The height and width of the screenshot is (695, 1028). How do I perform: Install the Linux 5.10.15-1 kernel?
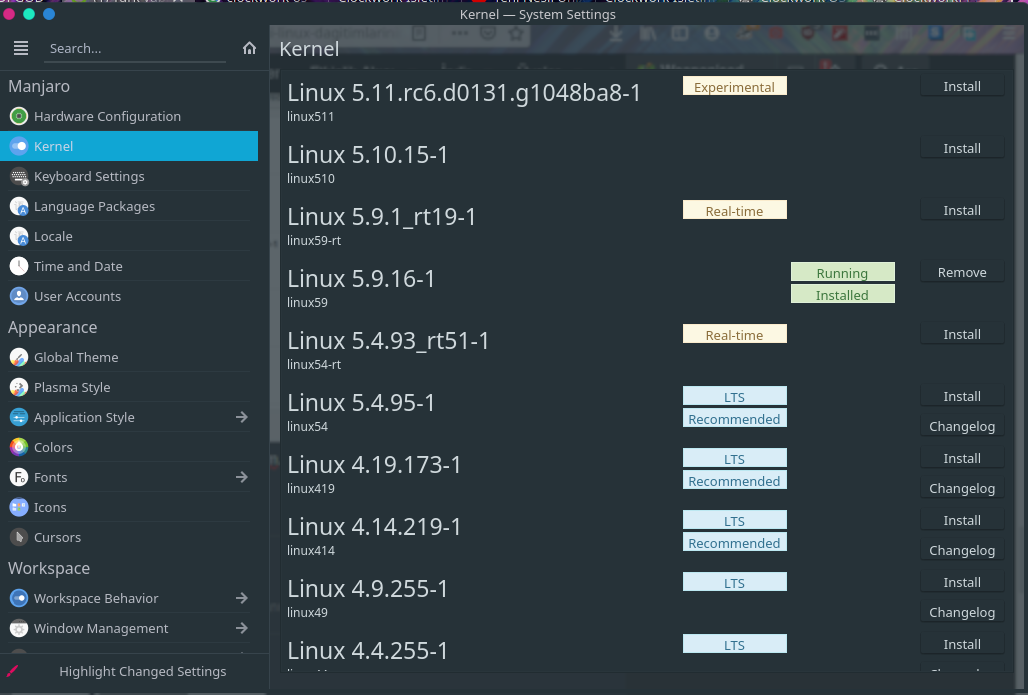coord(962,148)
